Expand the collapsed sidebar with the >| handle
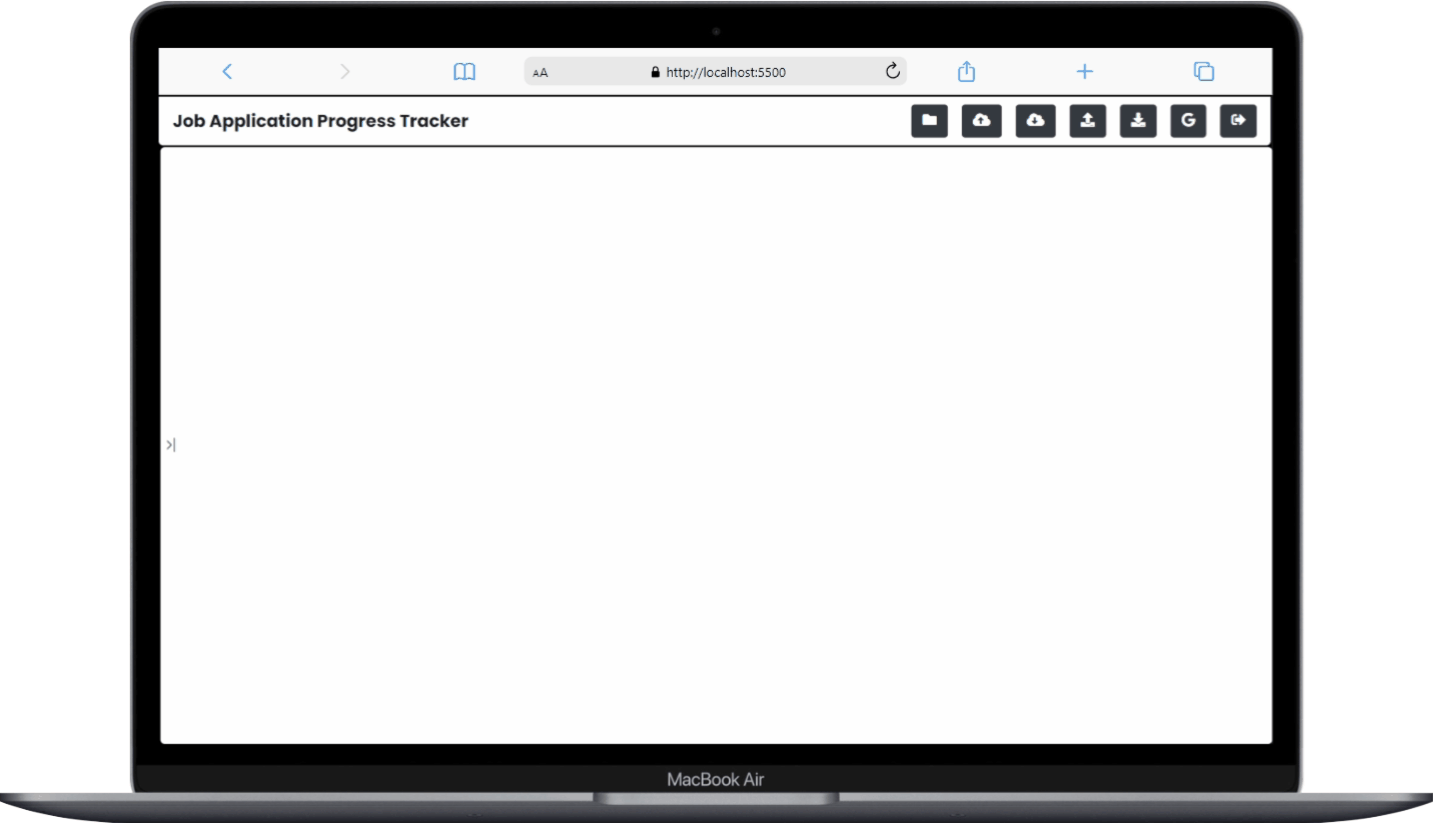 point(171,445)
